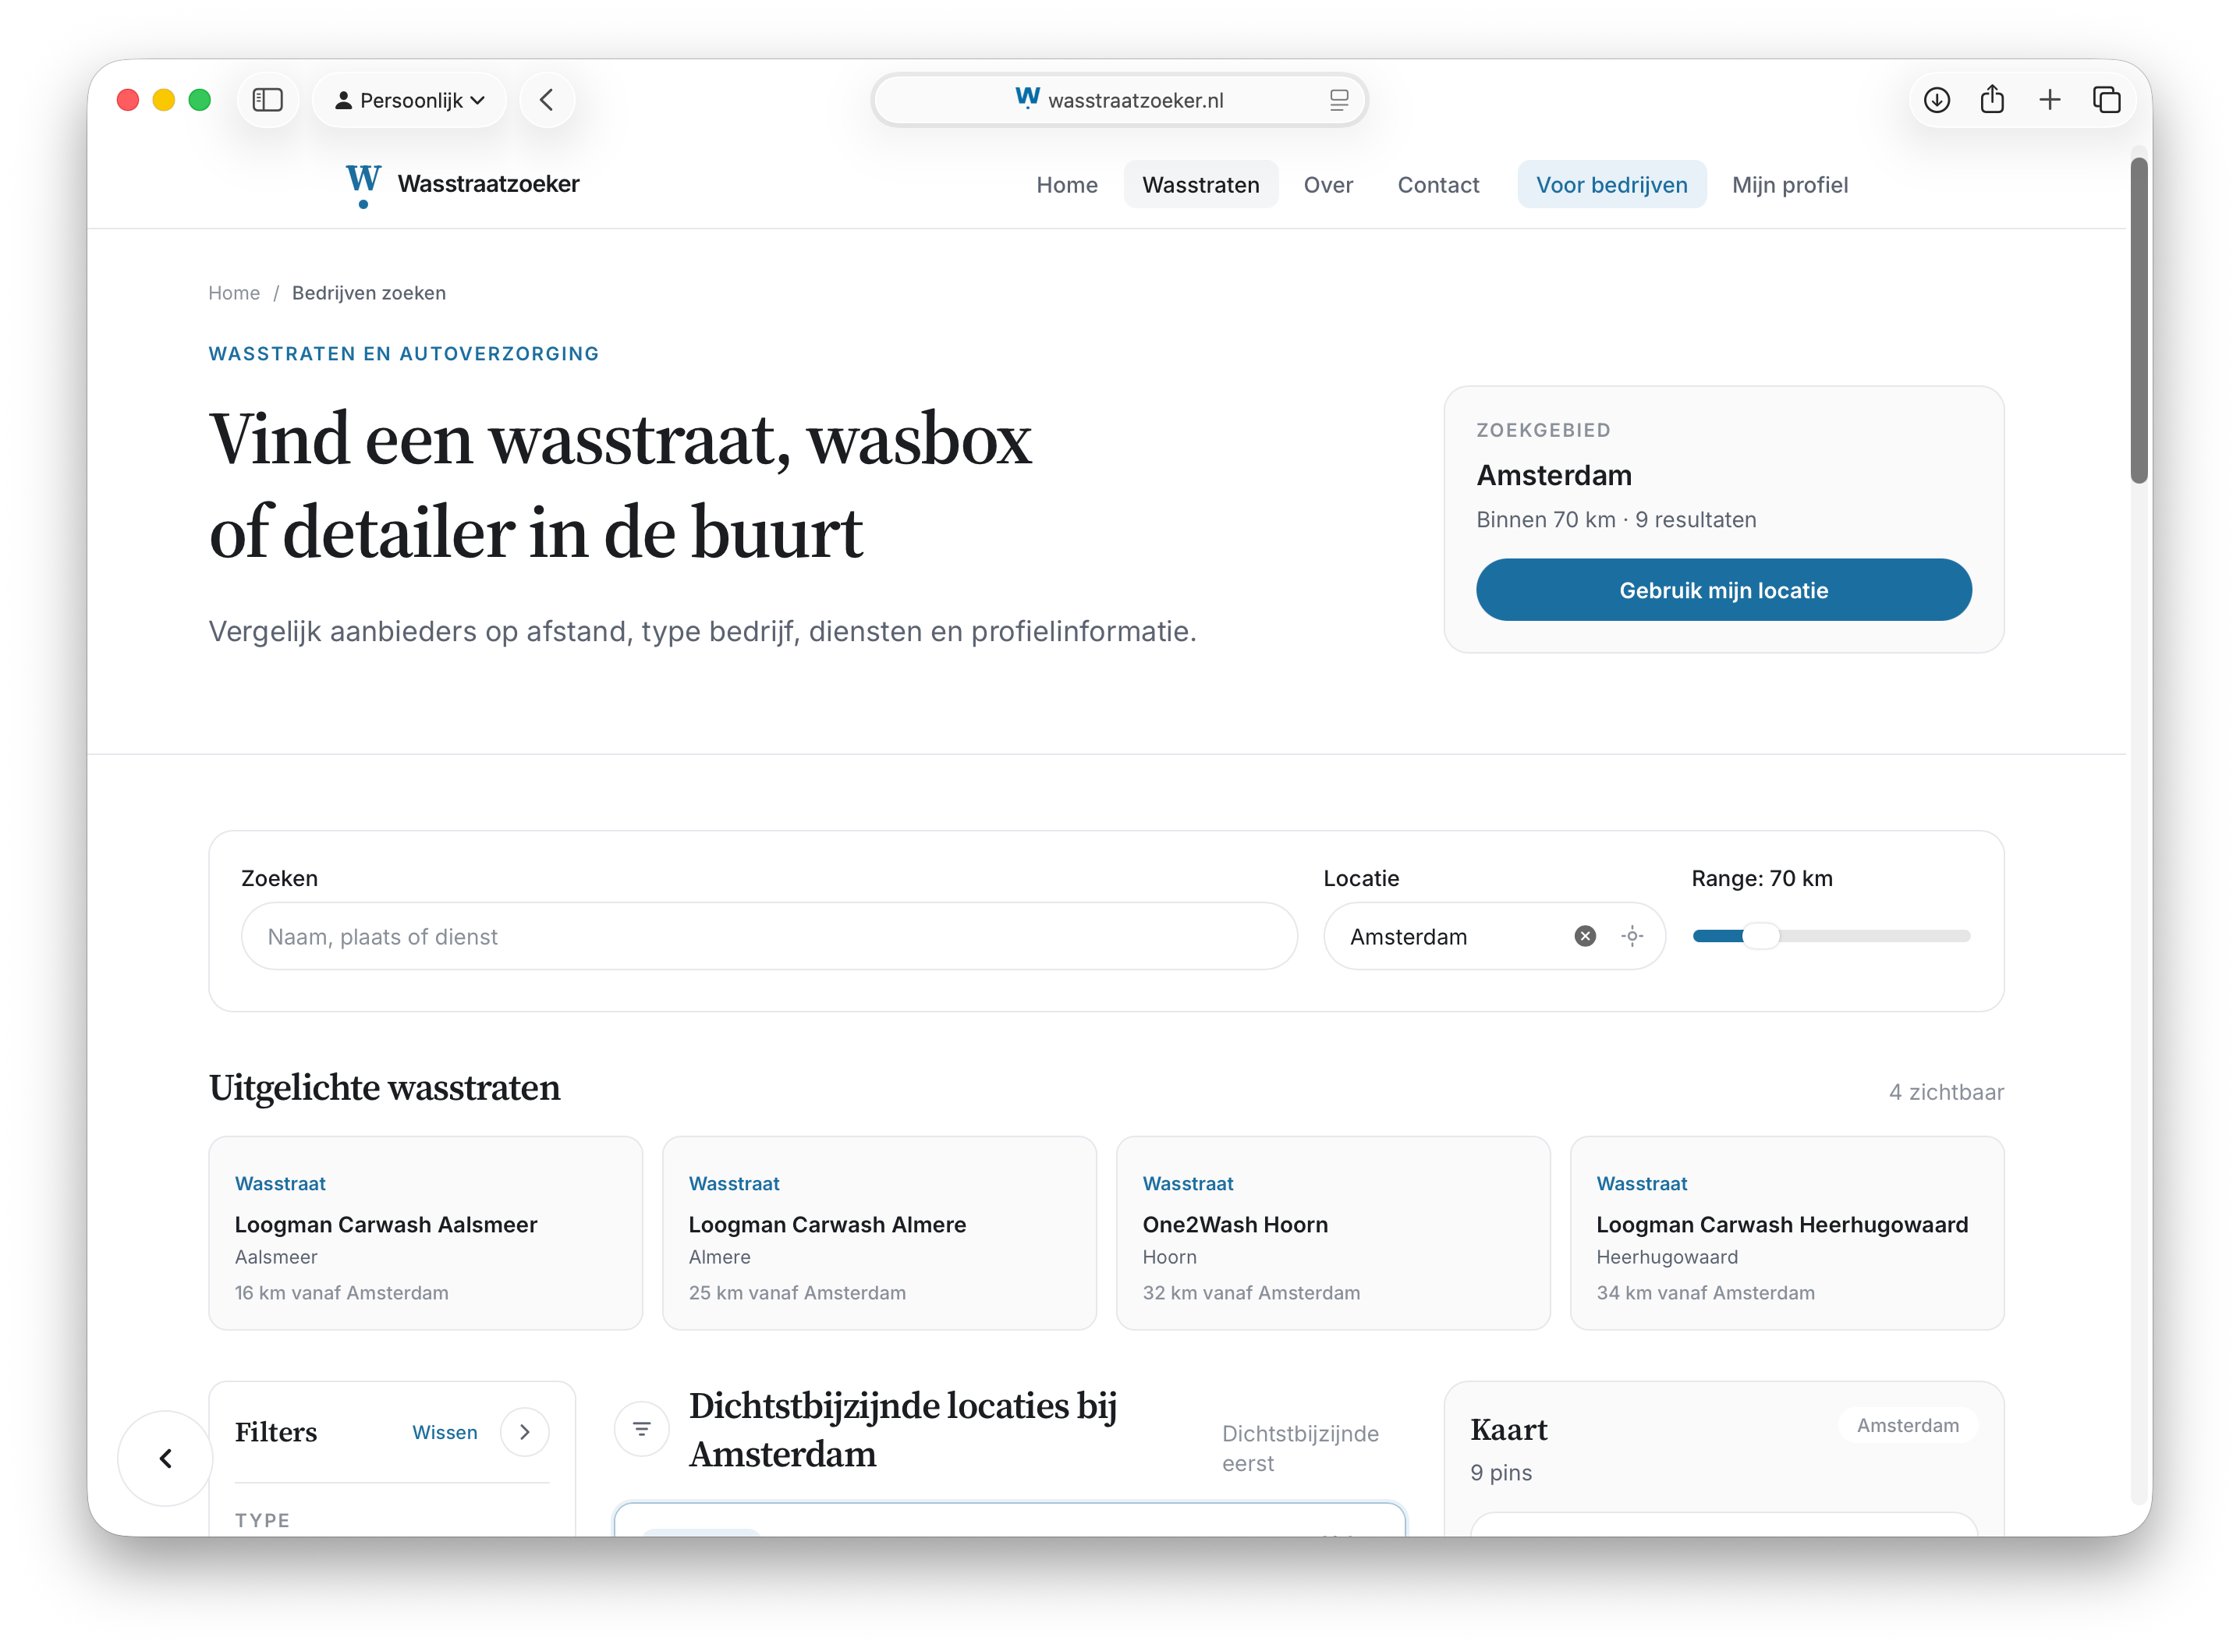The image size is (2240, 1652).
Task: Show the tab overview icon
Action: (x=2107, y=100)
